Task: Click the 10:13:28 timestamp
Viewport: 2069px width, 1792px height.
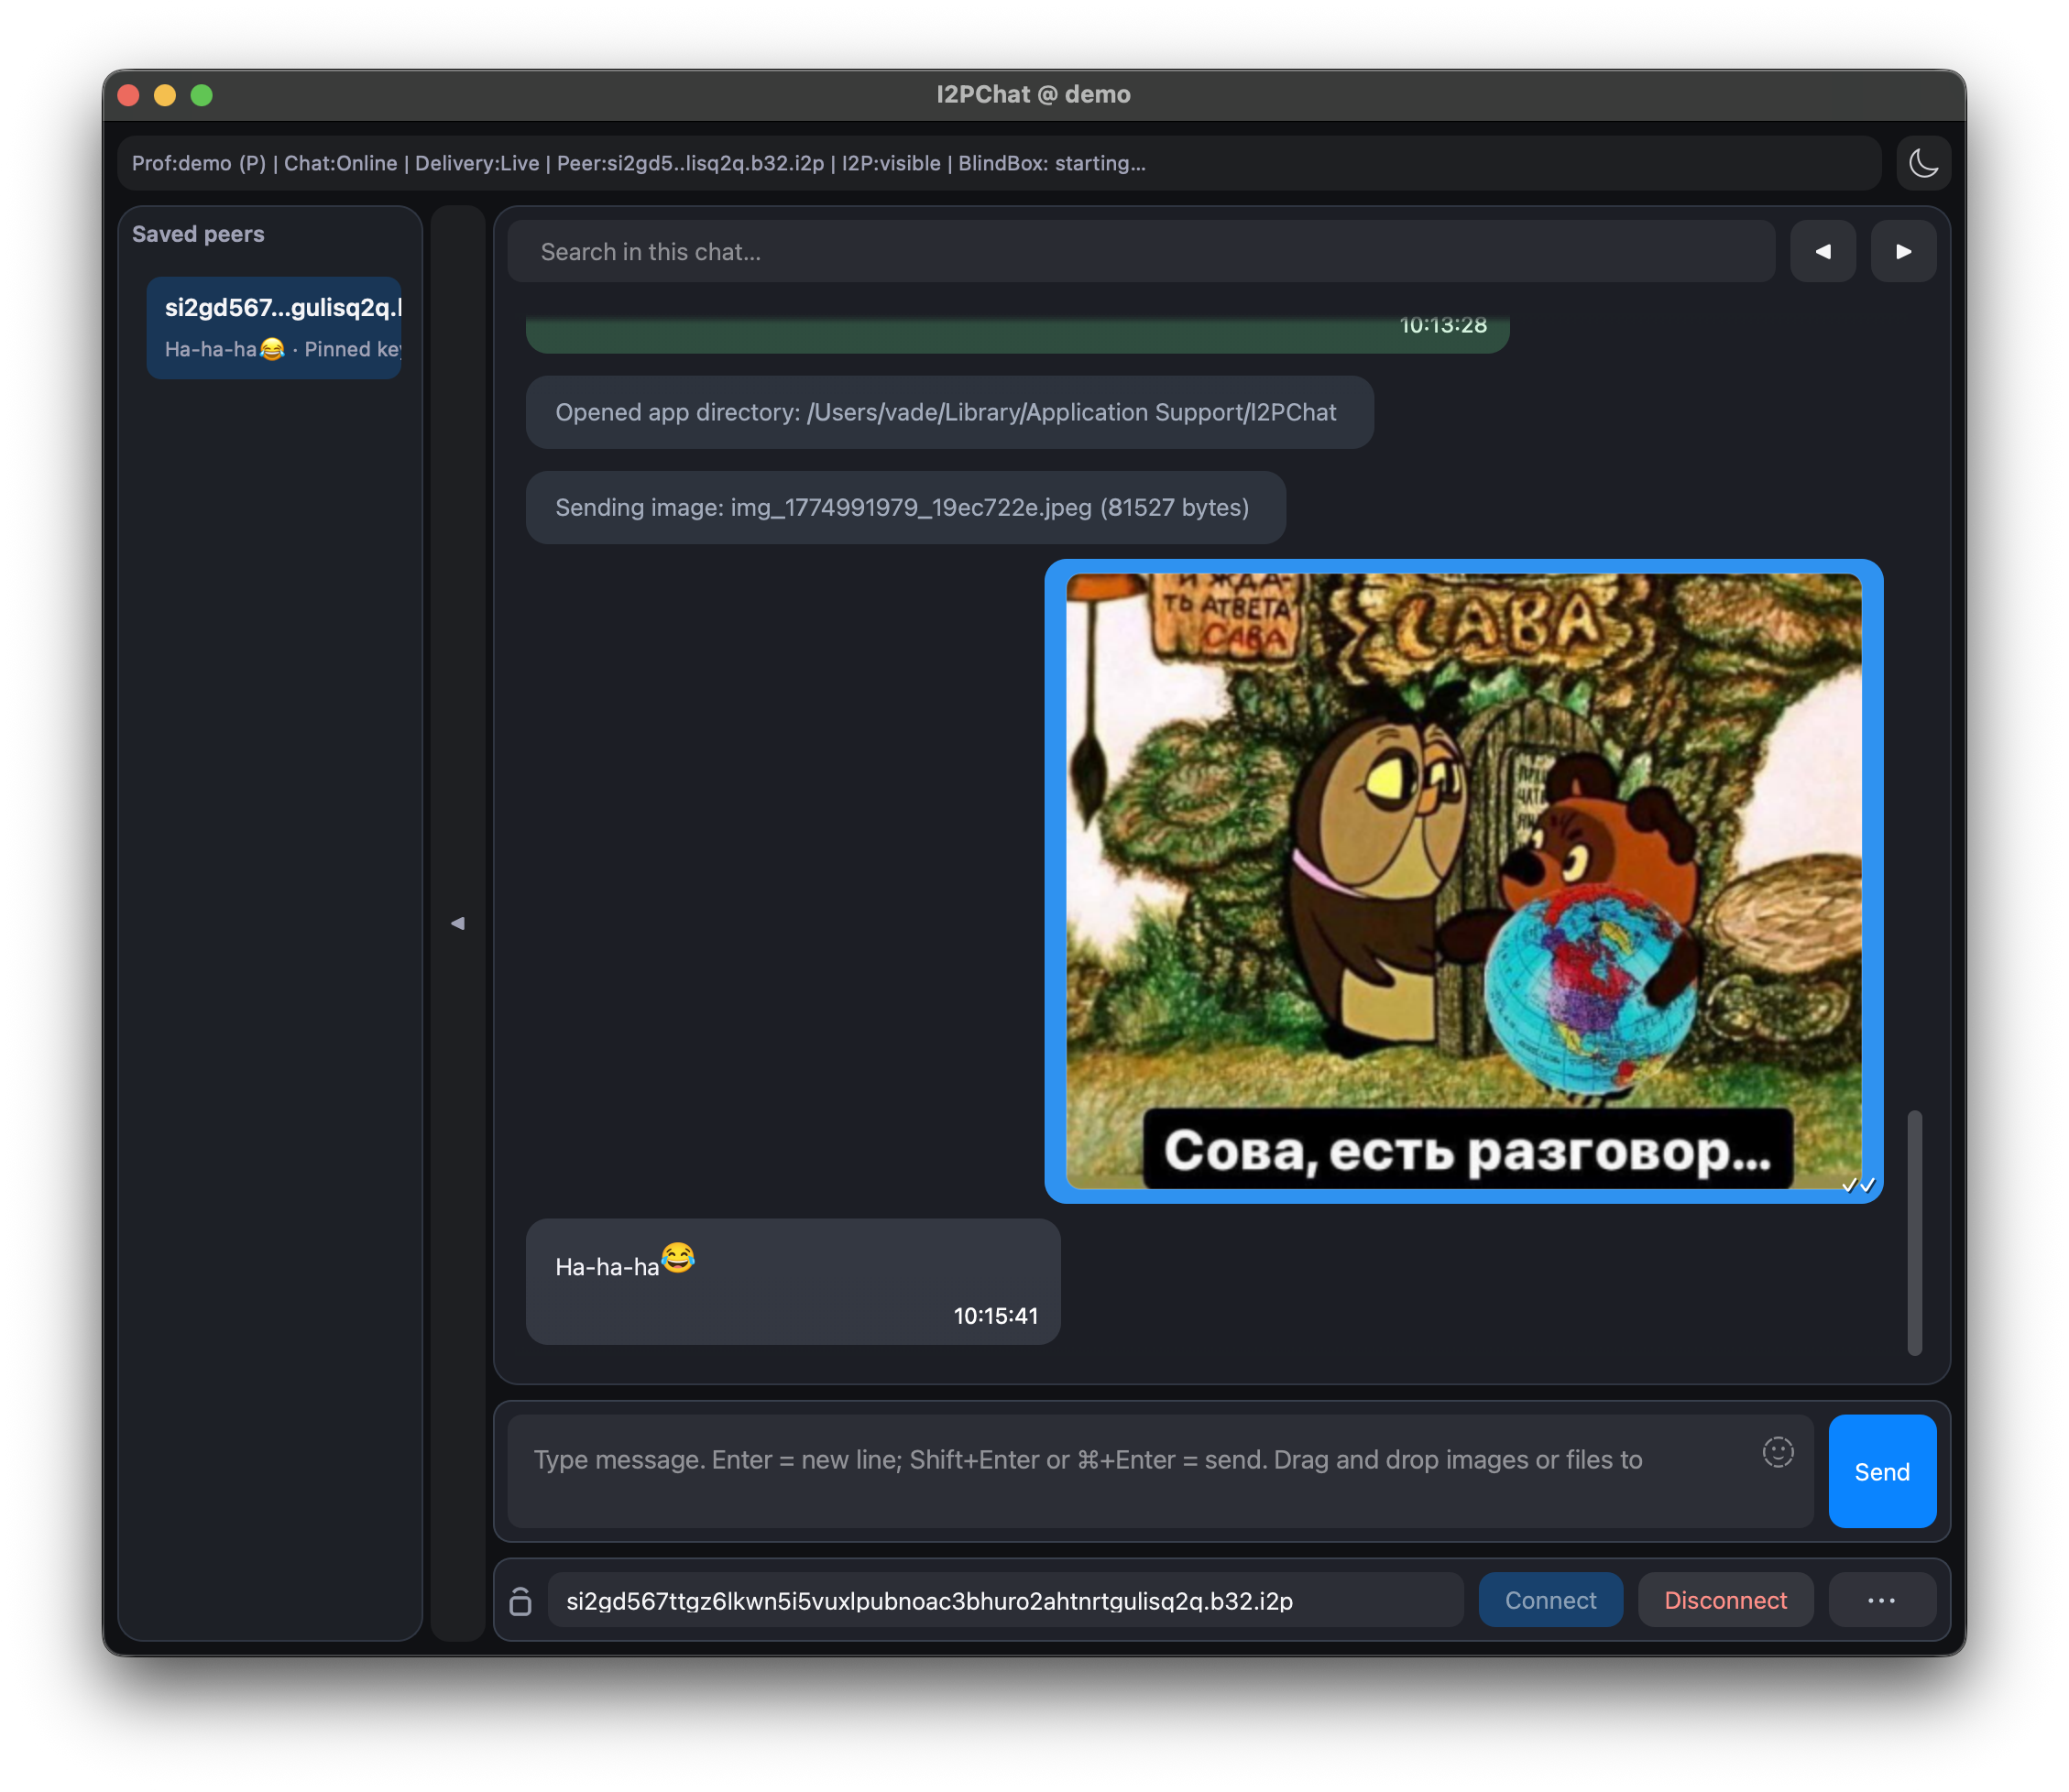Action: click(1442, 325)
